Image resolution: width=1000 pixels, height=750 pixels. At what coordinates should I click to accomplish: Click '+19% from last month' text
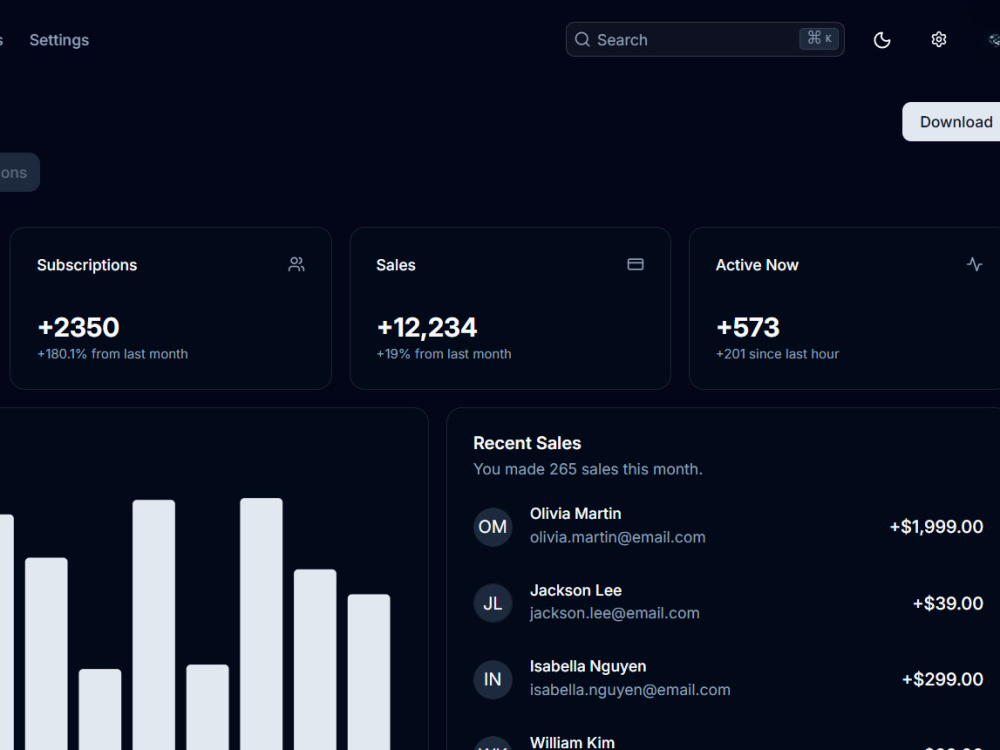(x=444, y=354)
